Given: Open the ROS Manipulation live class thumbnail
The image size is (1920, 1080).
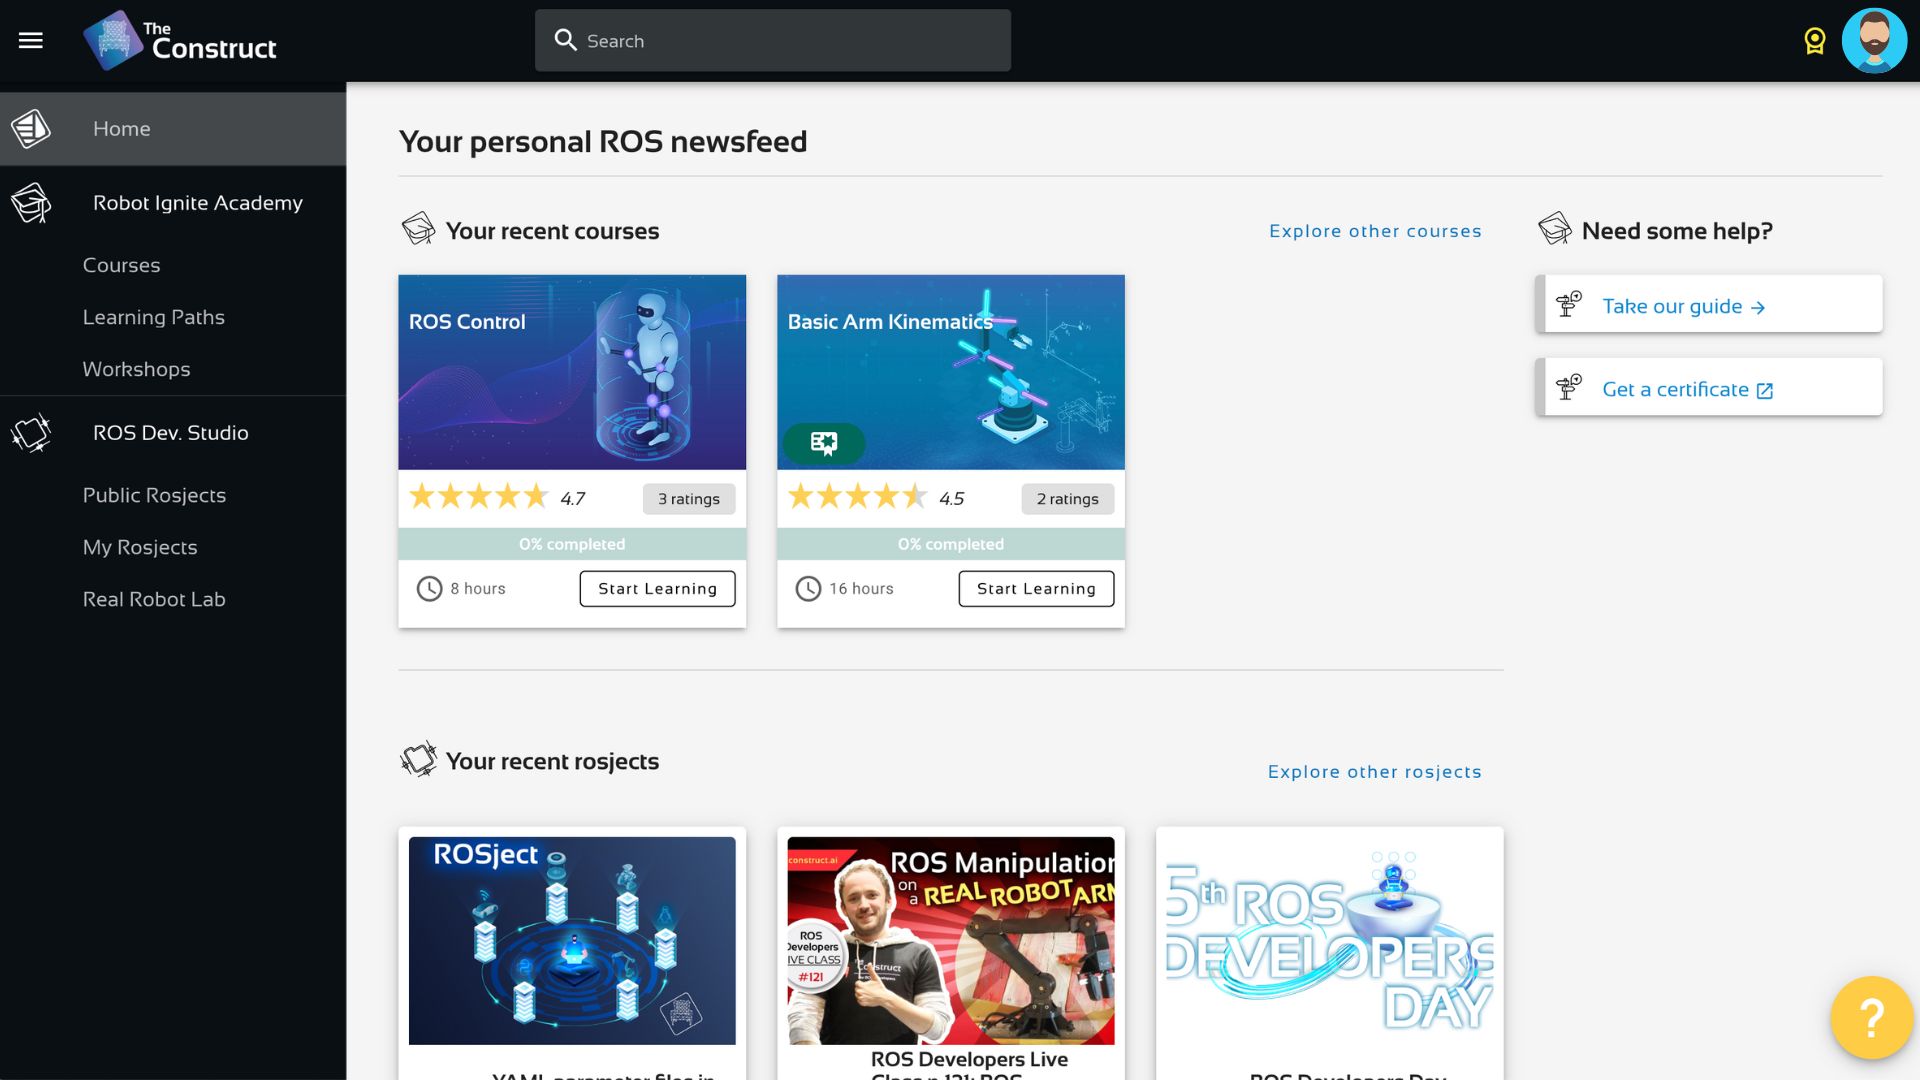Looking at the screenshot, I should (951, 941).
